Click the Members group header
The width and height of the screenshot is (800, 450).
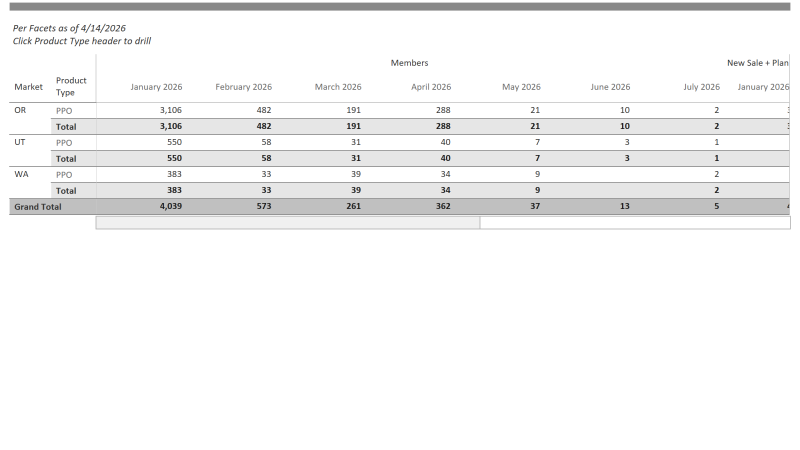(409, 63)
